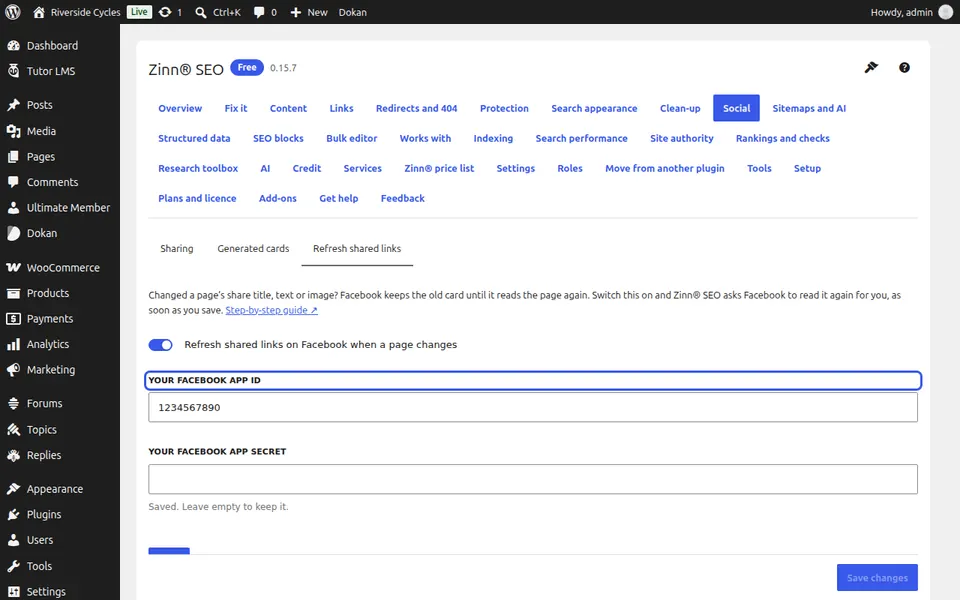Click the Appearance paintbrush icon

coord(13,489)
